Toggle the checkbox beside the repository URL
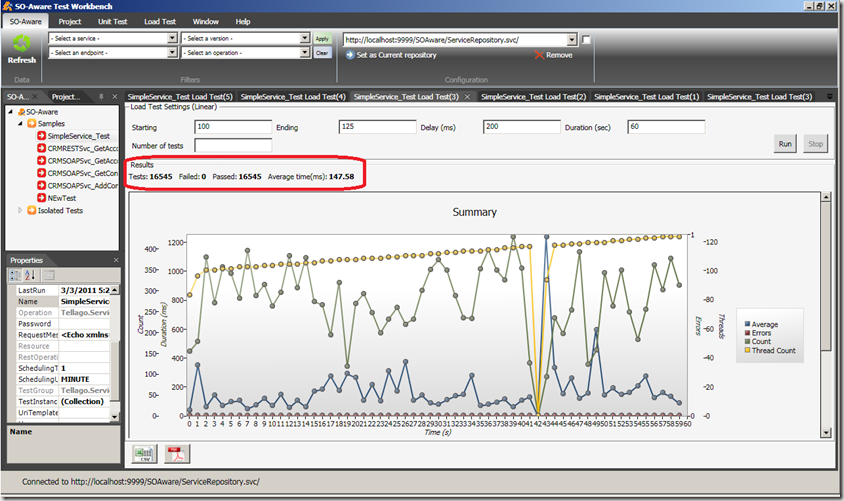This screenshot has height=501, width=844. 586,39
